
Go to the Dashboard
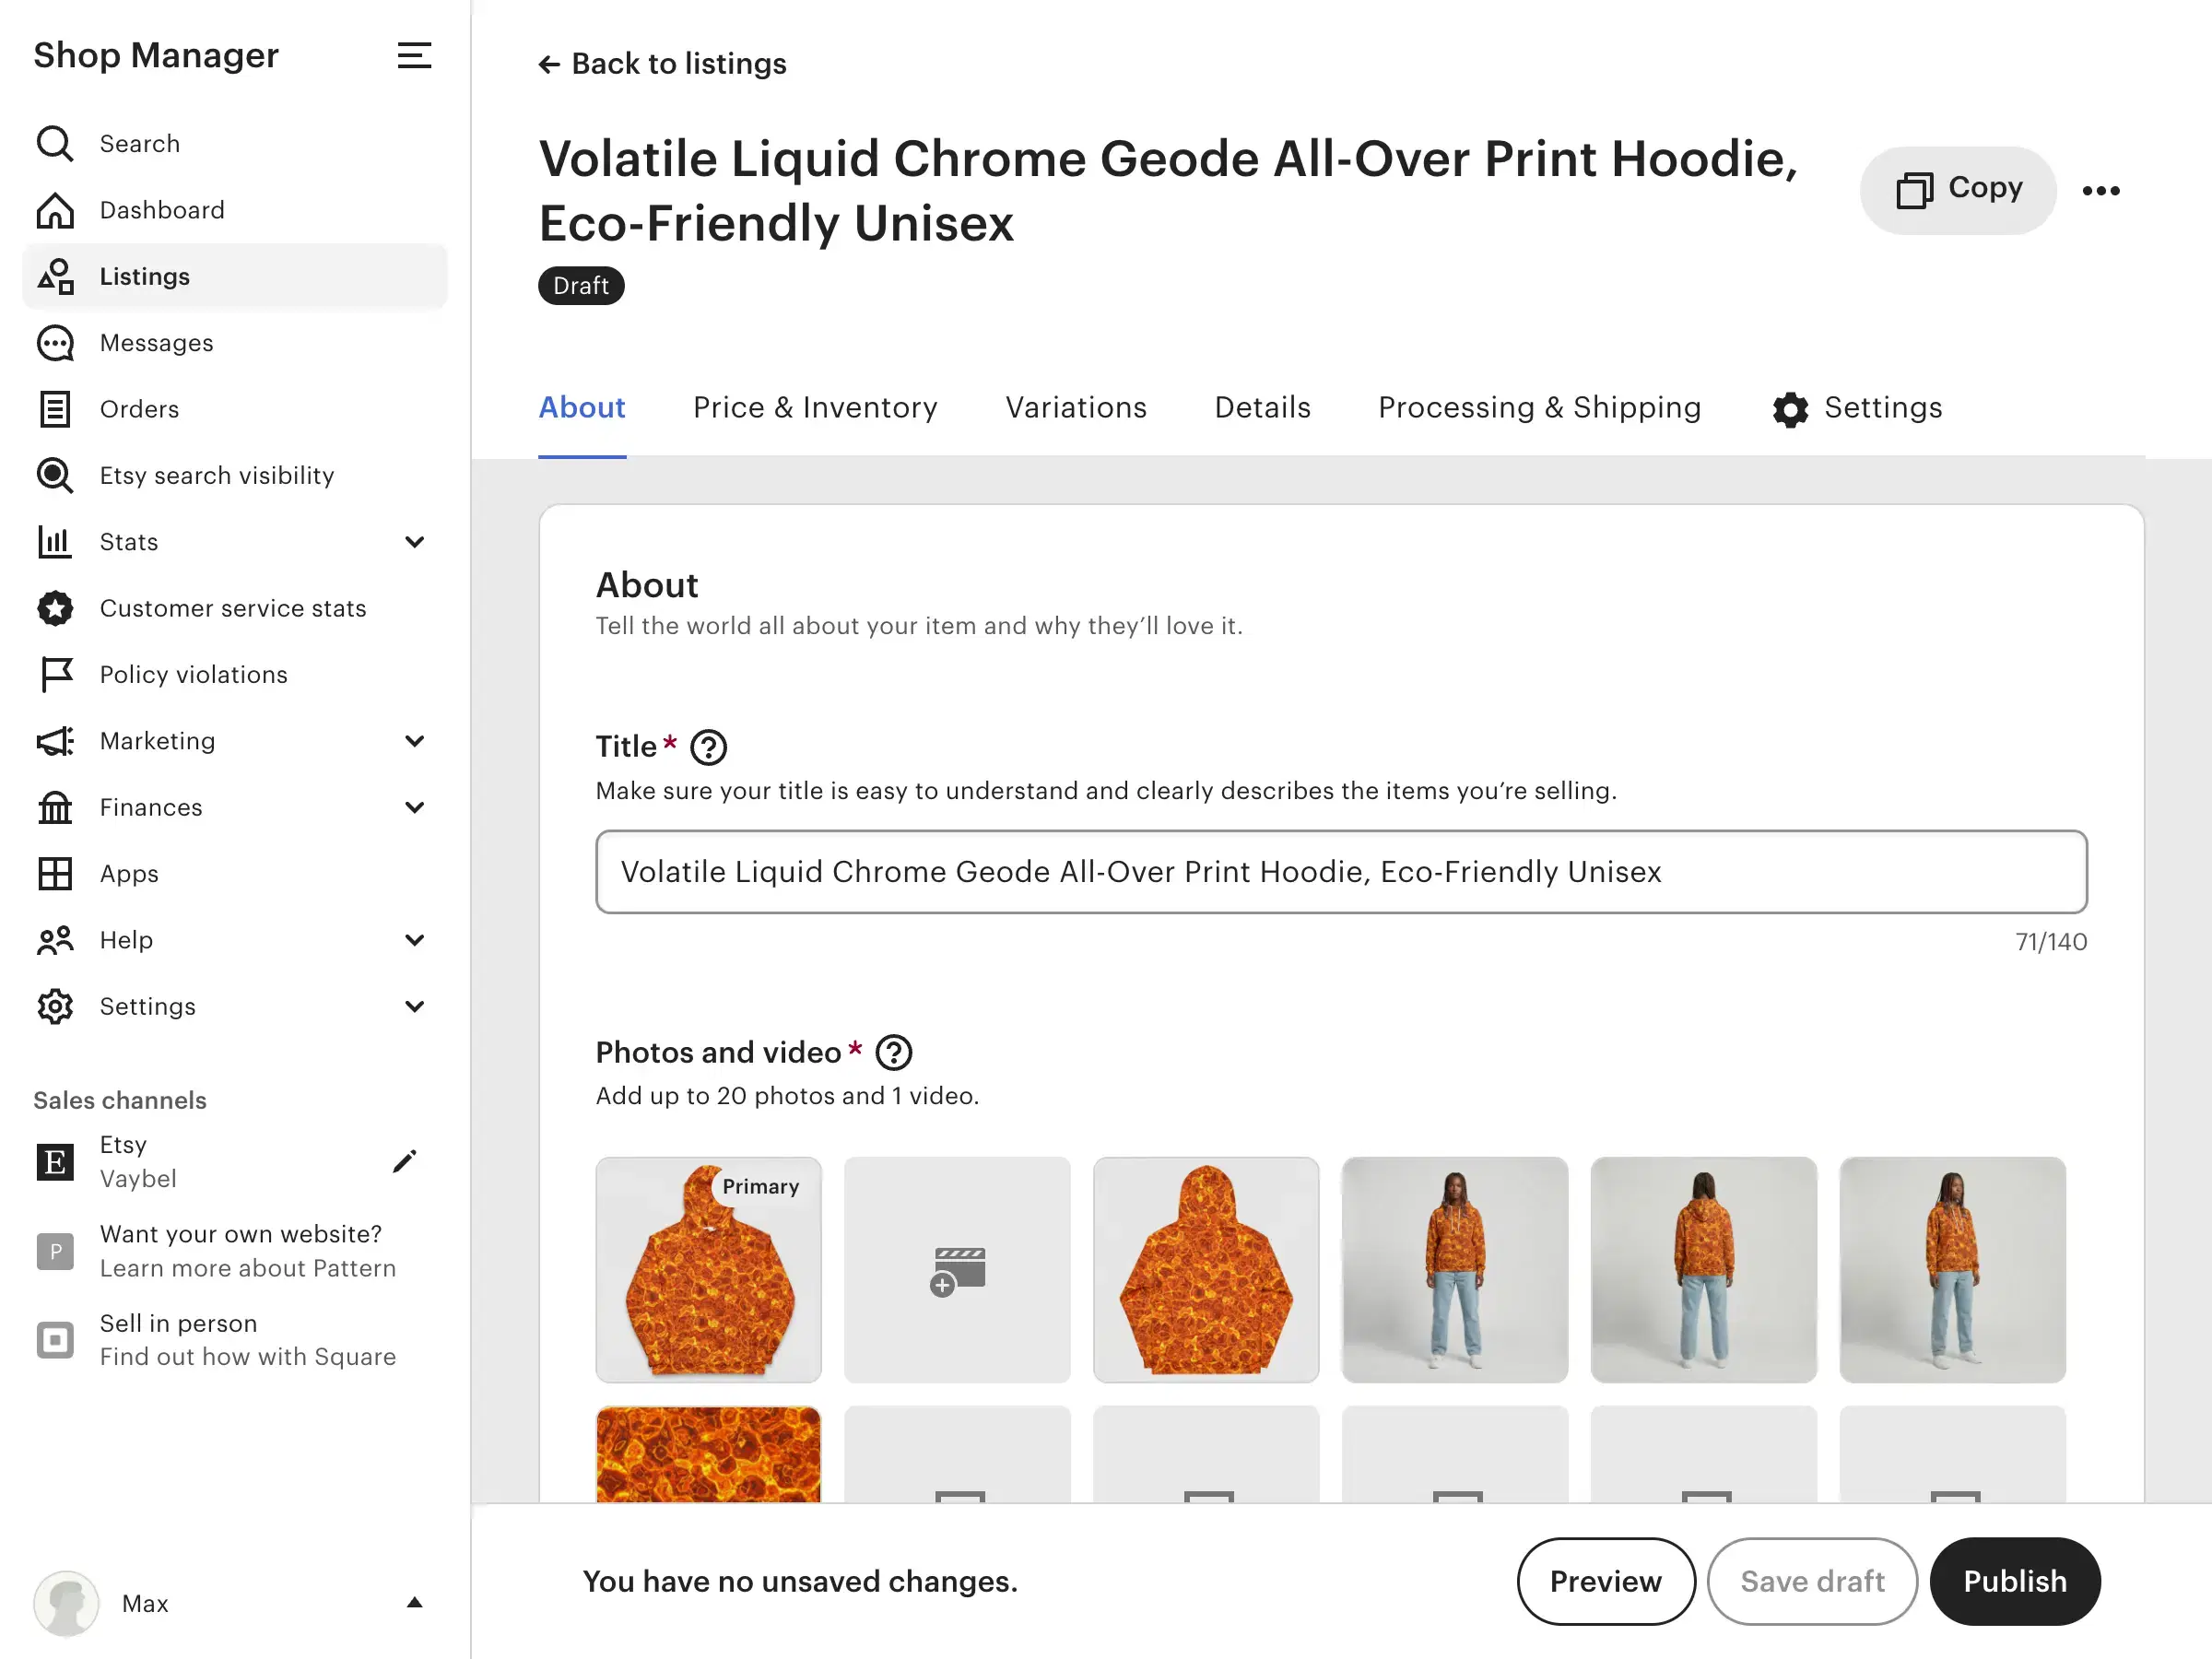[162, 210]
